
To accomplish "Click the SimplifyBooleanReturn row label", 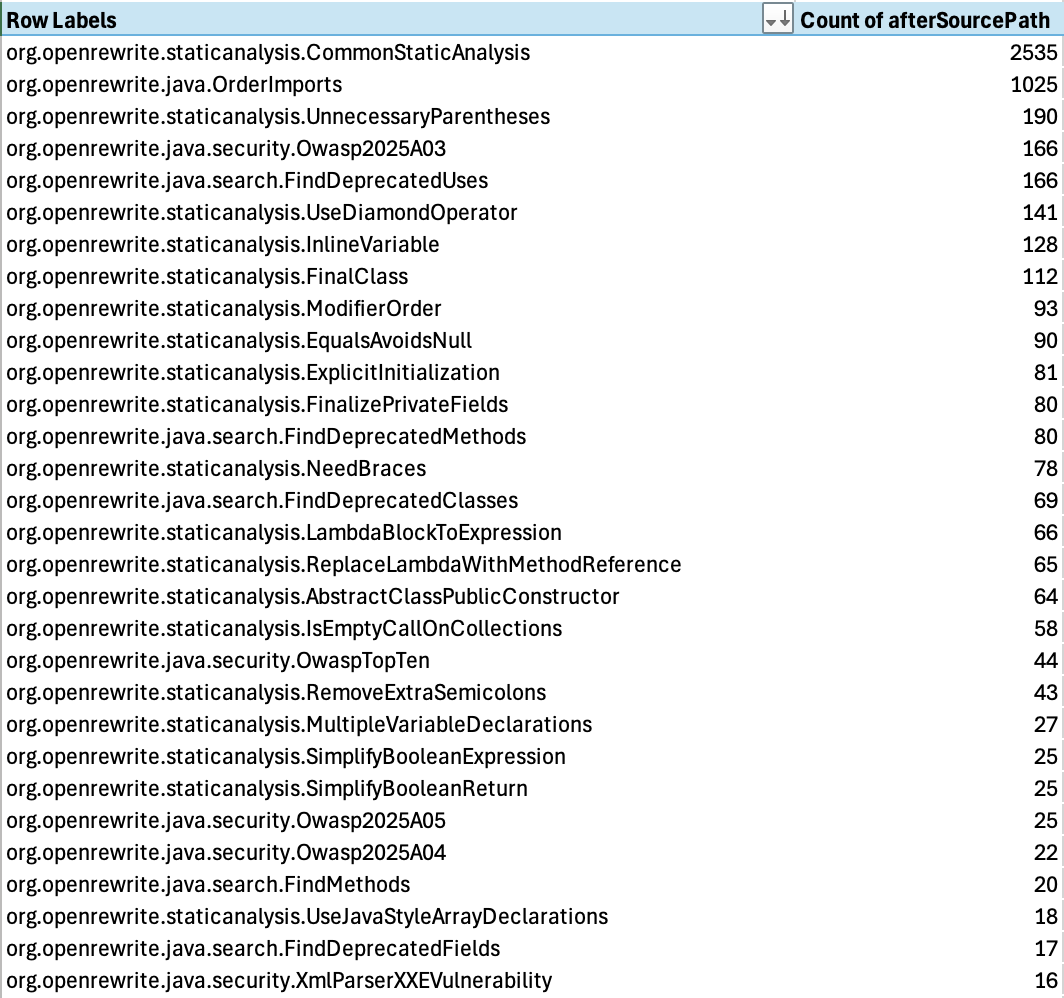I will [267, 788].
